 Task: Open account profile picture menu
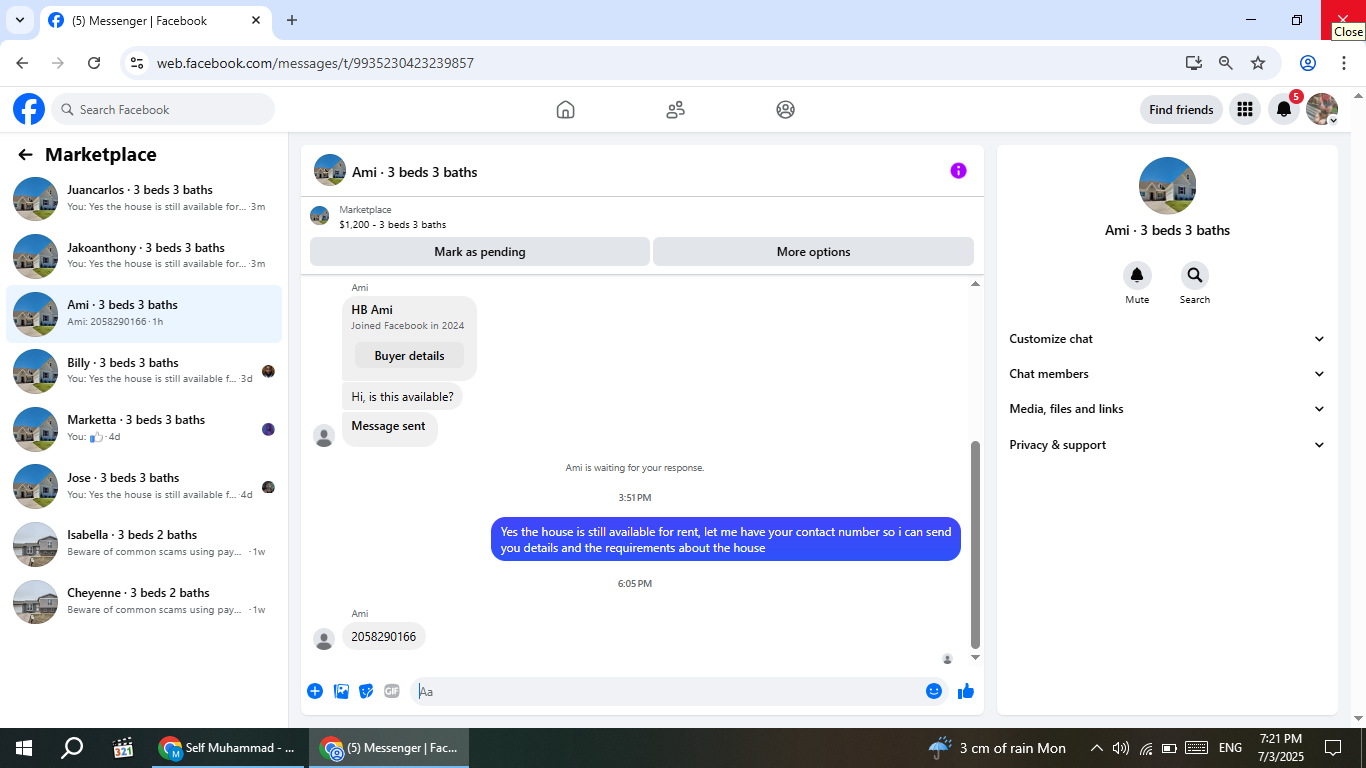[1322, 109]
